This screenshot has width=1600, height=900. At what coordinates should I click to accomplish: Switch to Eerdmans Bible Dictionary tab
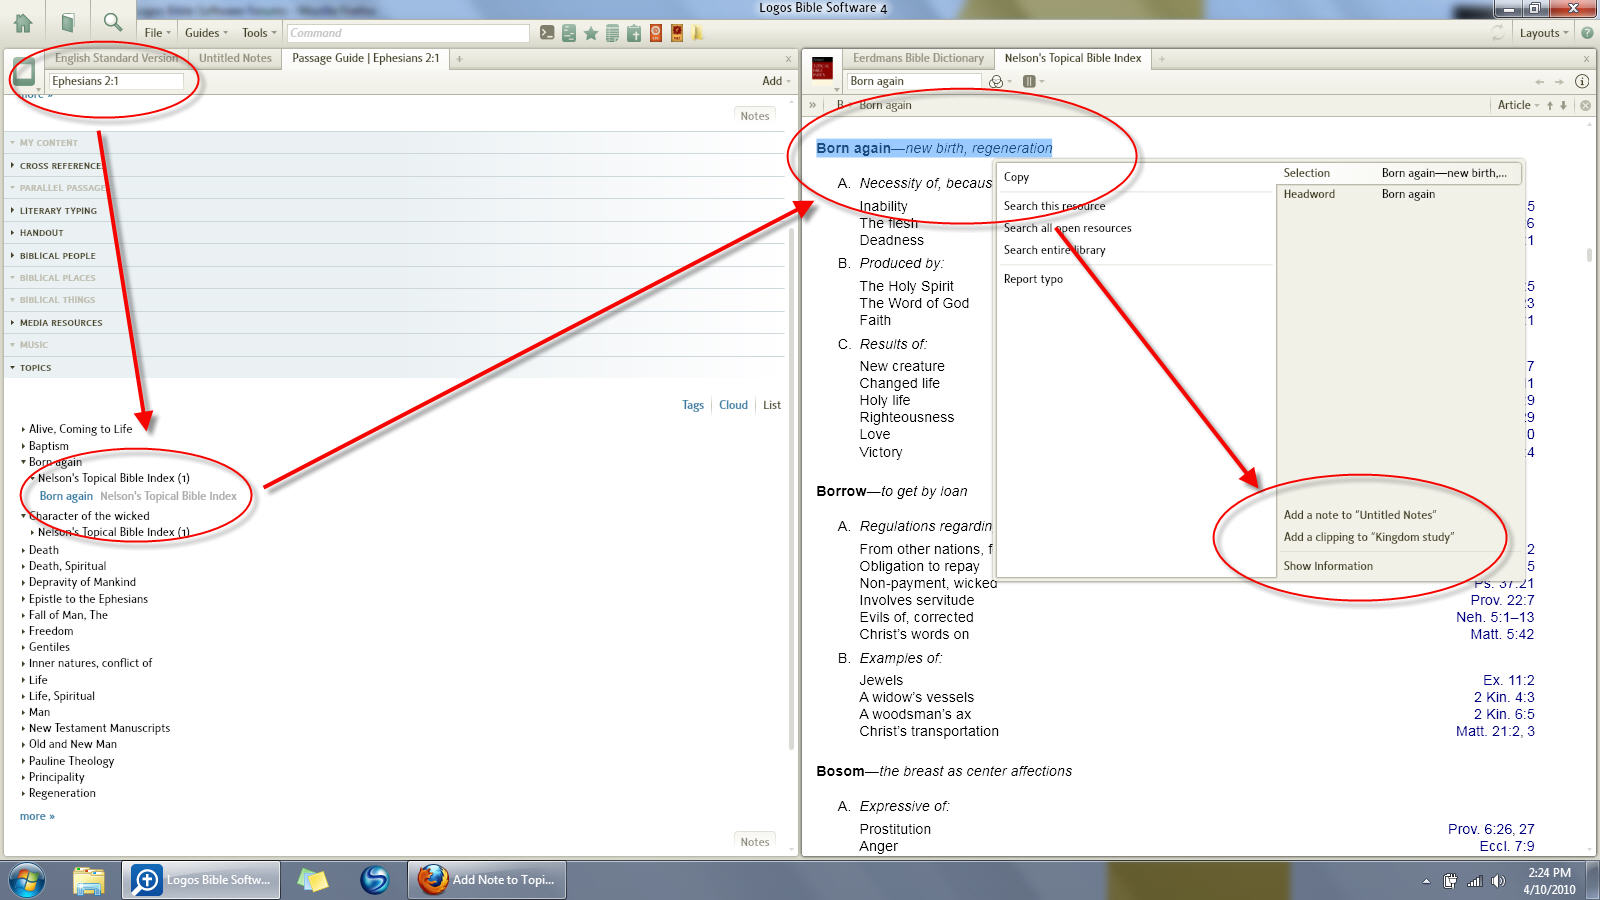point(918,58)
